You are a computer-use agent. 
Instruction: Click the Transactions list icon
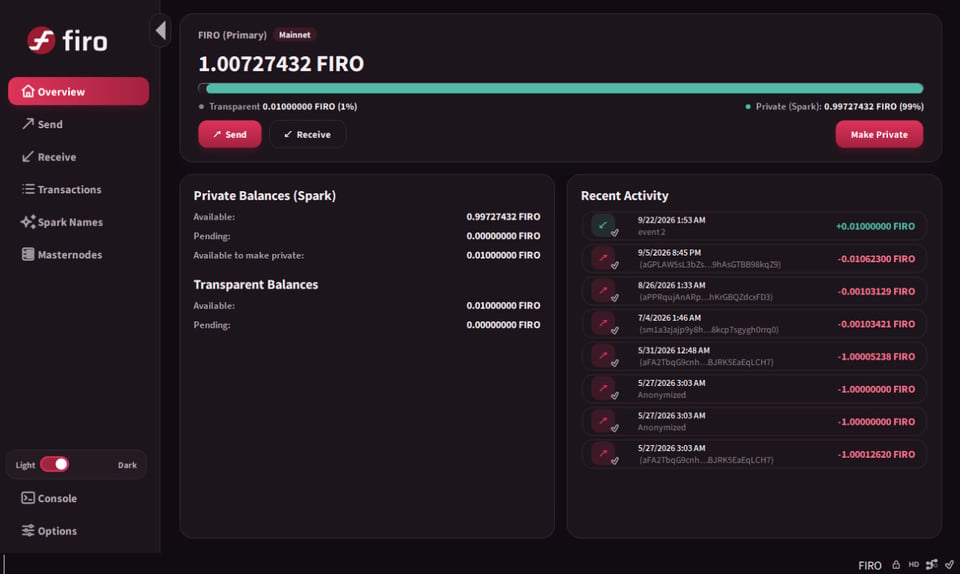coord(28,189)
